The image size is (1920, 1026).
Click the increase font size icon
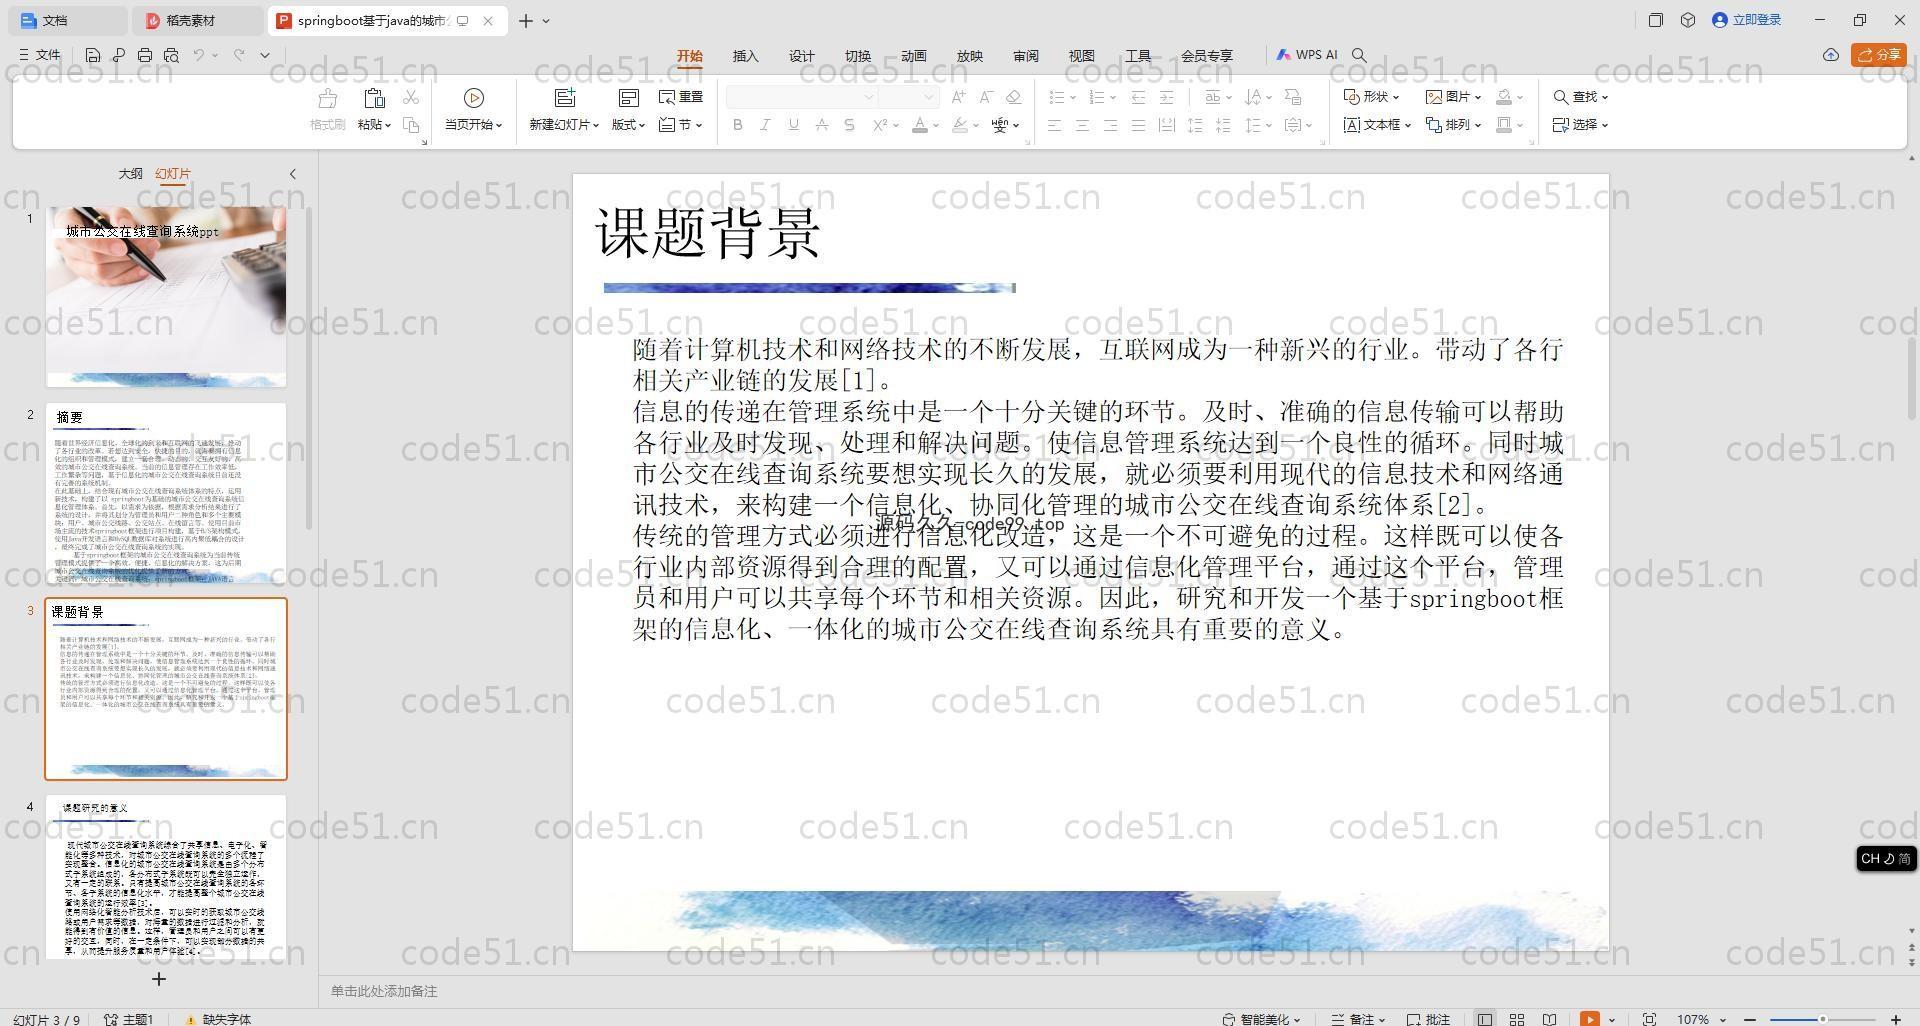click(958, 97)
